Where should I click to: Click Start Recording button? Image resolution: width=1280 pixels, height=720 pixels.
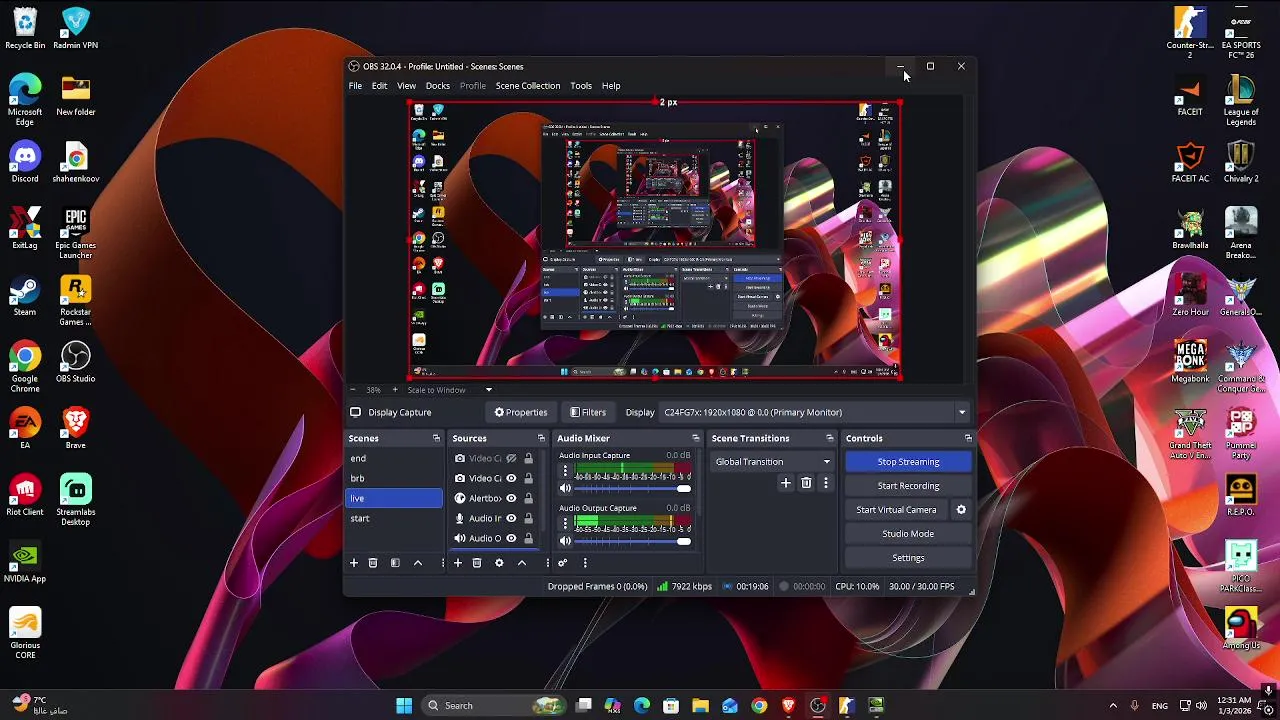coord(908,486)
